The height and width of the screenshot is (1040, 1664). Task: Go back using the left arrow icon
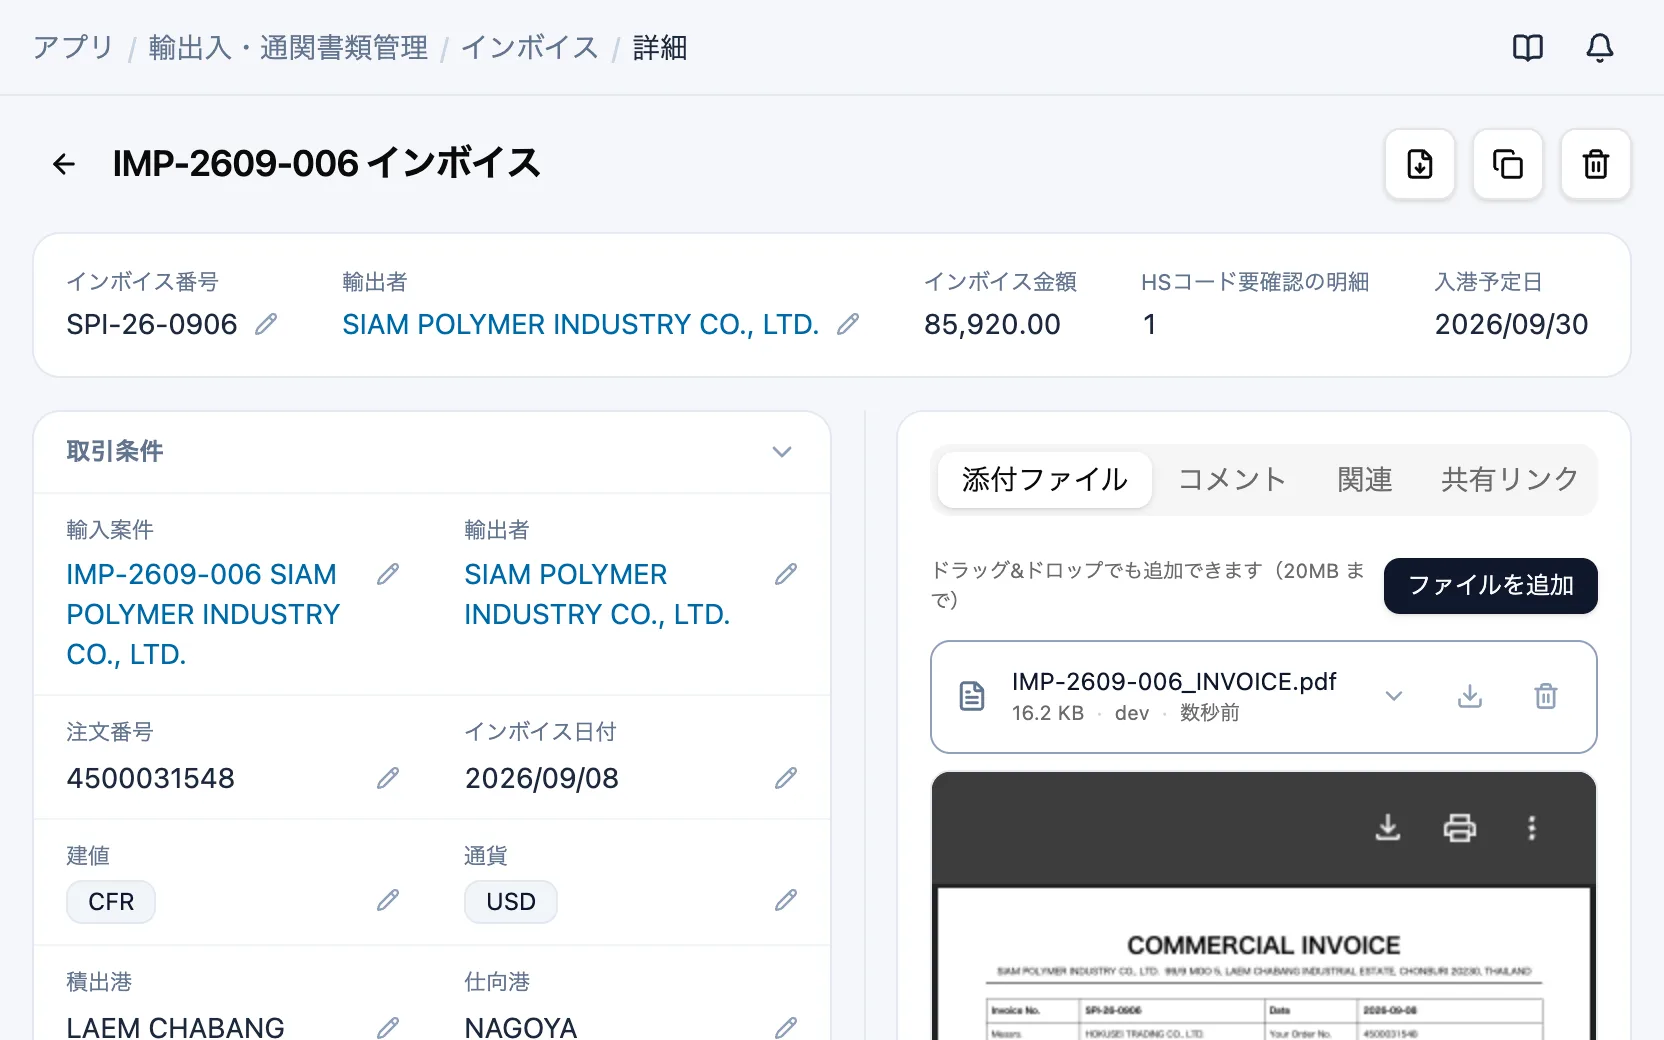coord(64,164)
